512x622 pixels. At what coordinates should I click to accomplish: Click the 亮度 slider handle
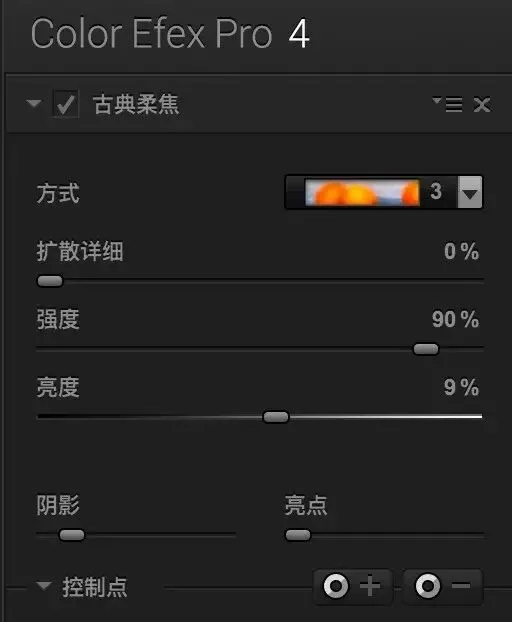pos(276,417)
